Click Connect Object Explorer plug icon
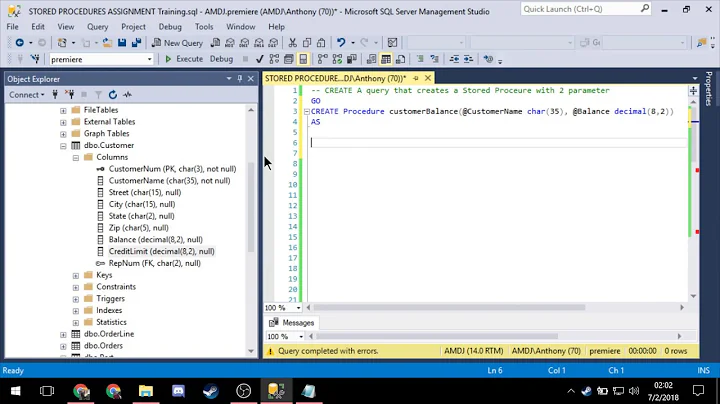Viewport: 720px width, 404px height. tap(55, 95)
